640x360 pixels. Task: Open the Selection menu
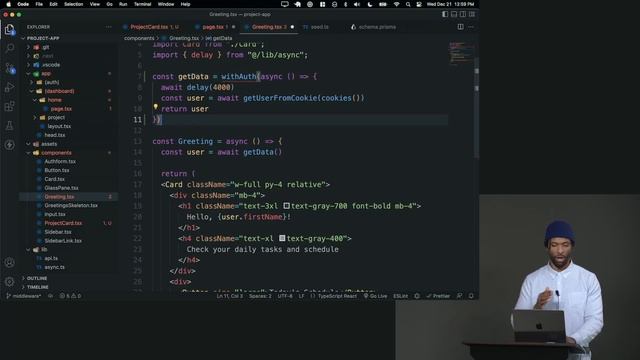click(73, 4)
